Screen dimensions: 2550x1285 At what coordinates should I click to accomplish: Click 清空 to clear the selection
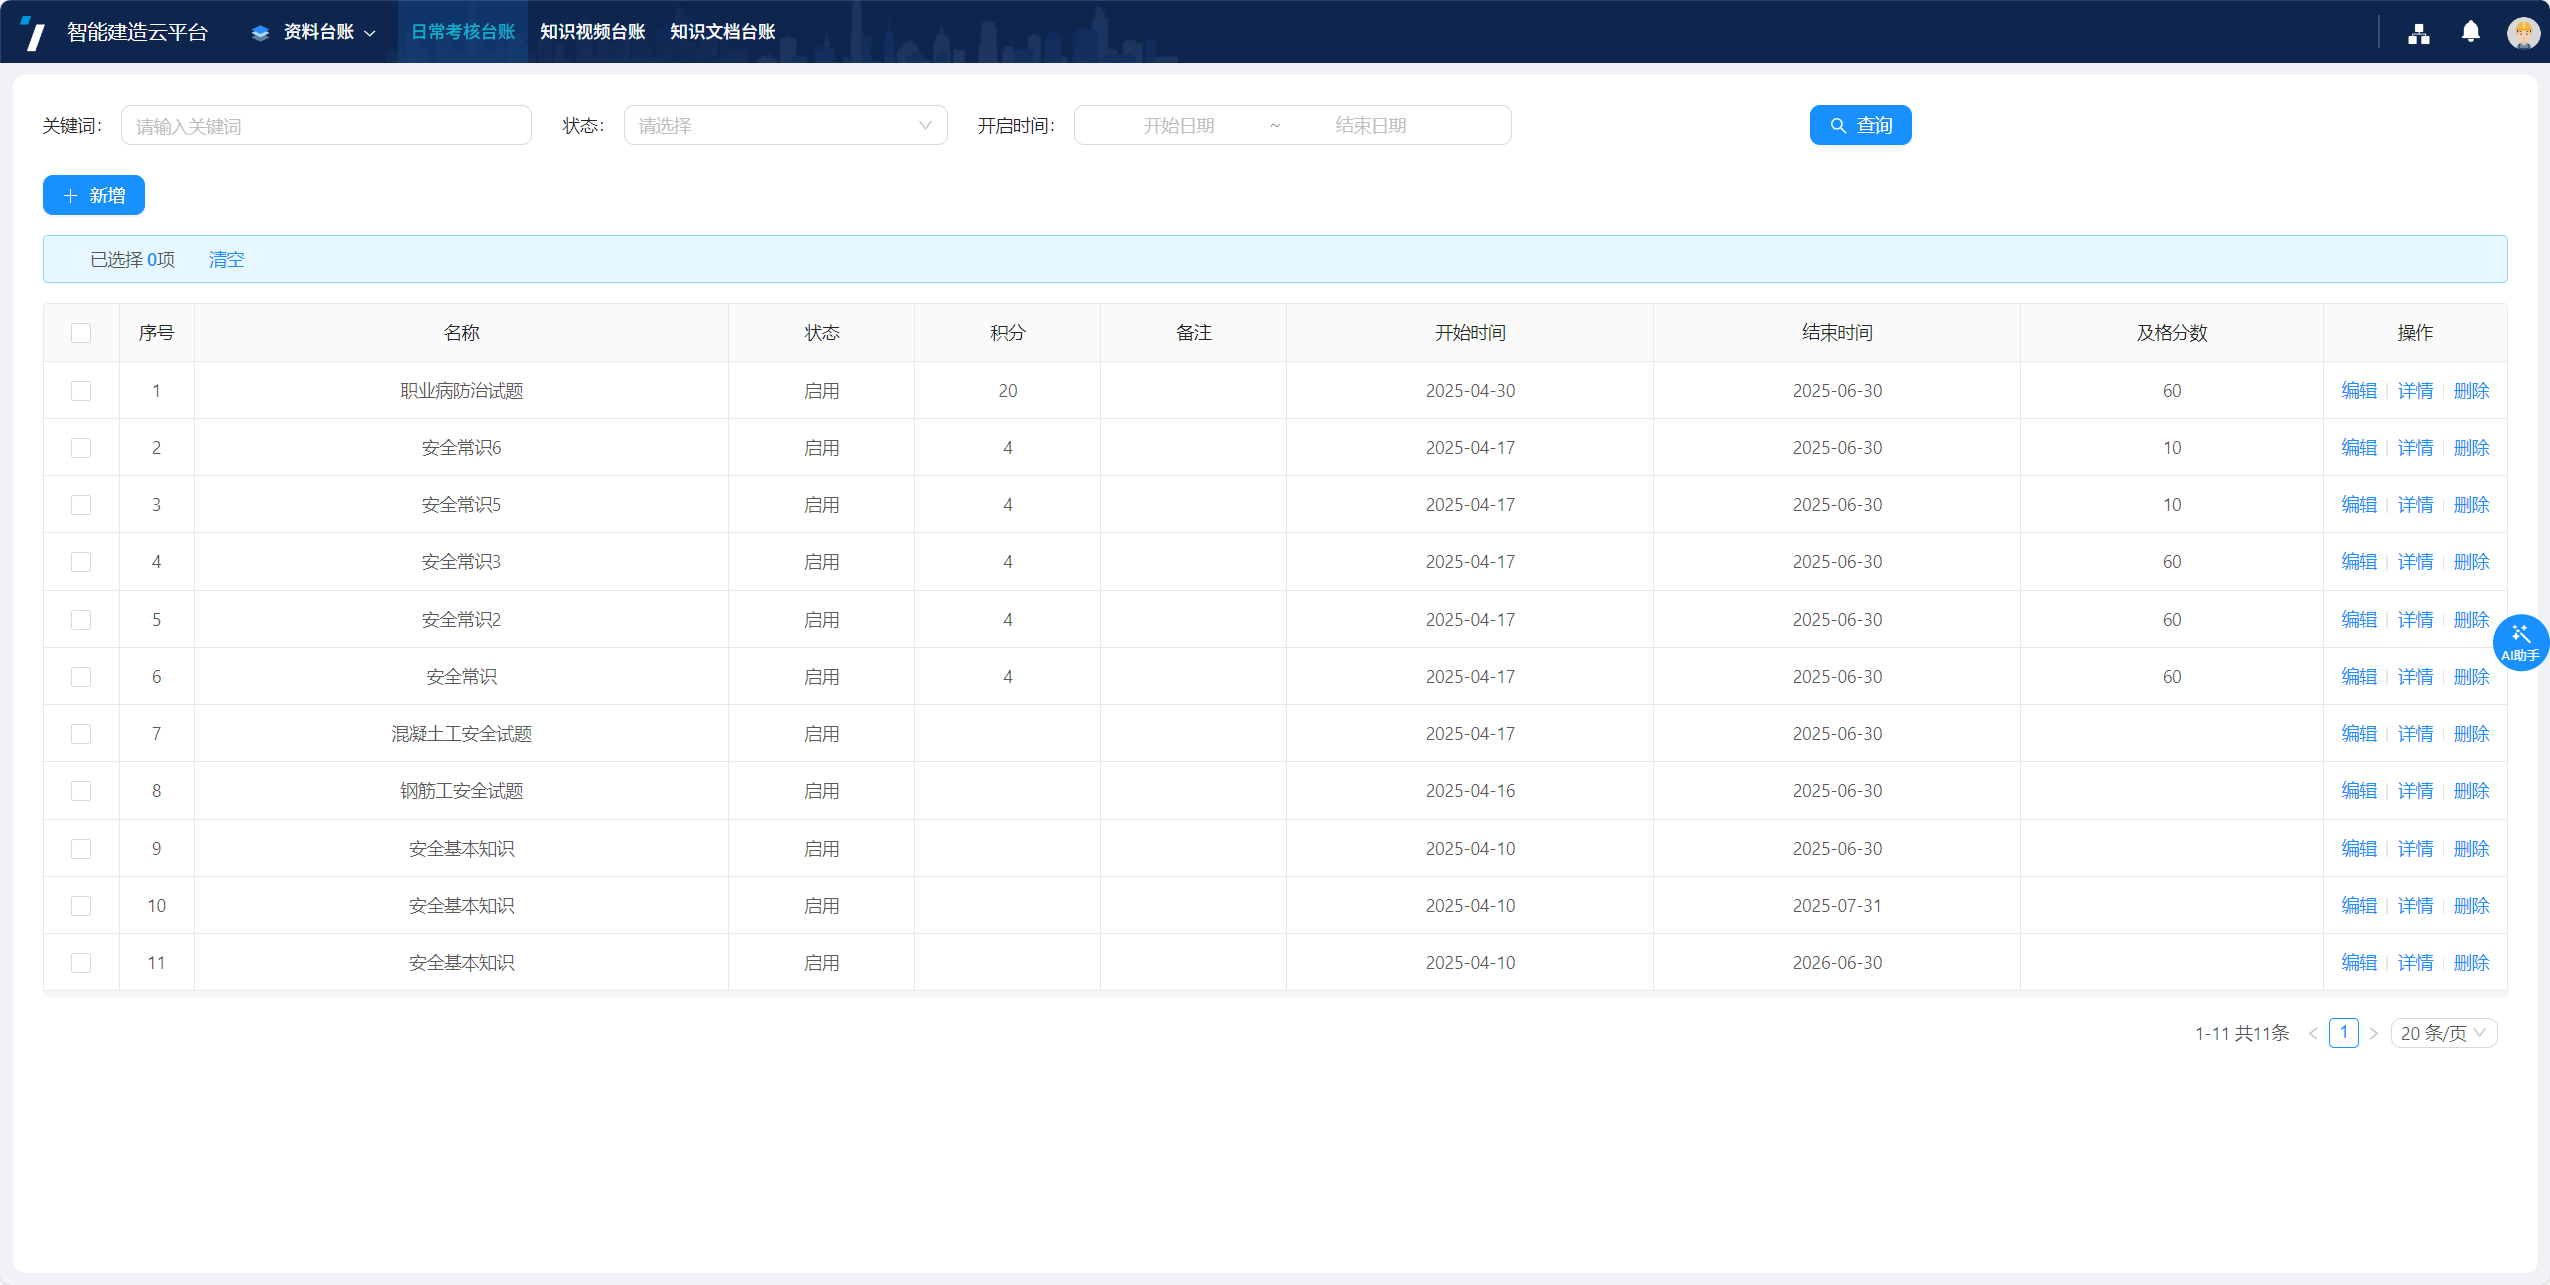[226, 260]
